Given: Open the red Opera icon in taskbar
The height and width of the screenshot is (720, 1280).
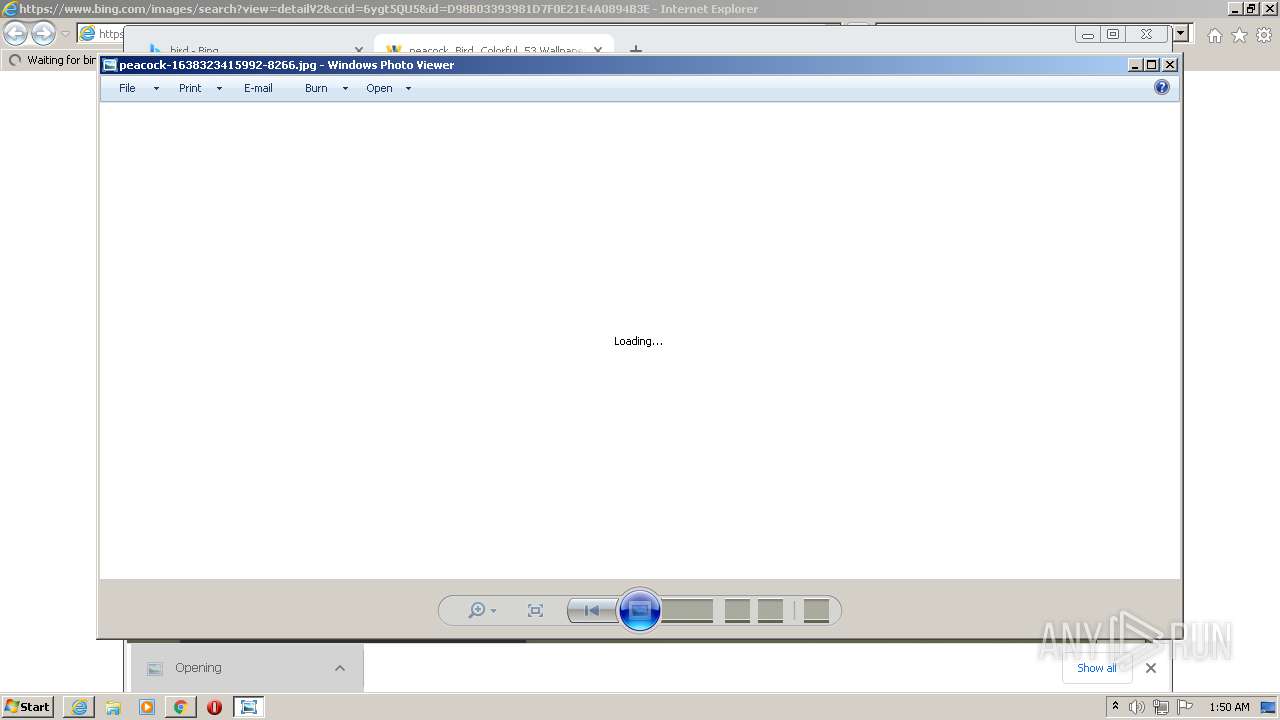Looking at the screenshot, I should pyautogui.click(x=214, y=707).
